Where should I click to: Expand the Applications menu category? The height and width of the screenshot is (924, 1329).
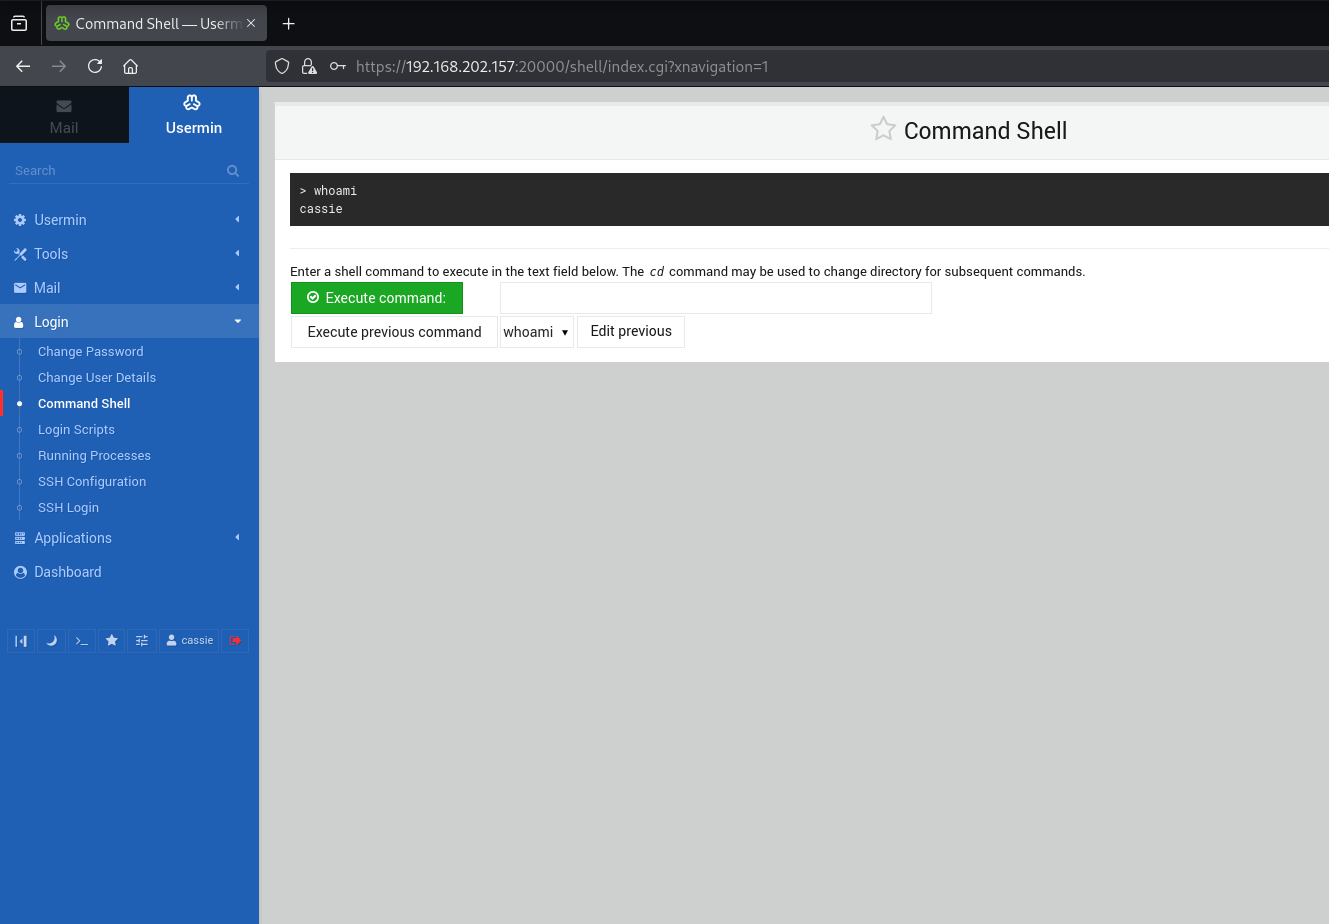(x=129, y=538)
